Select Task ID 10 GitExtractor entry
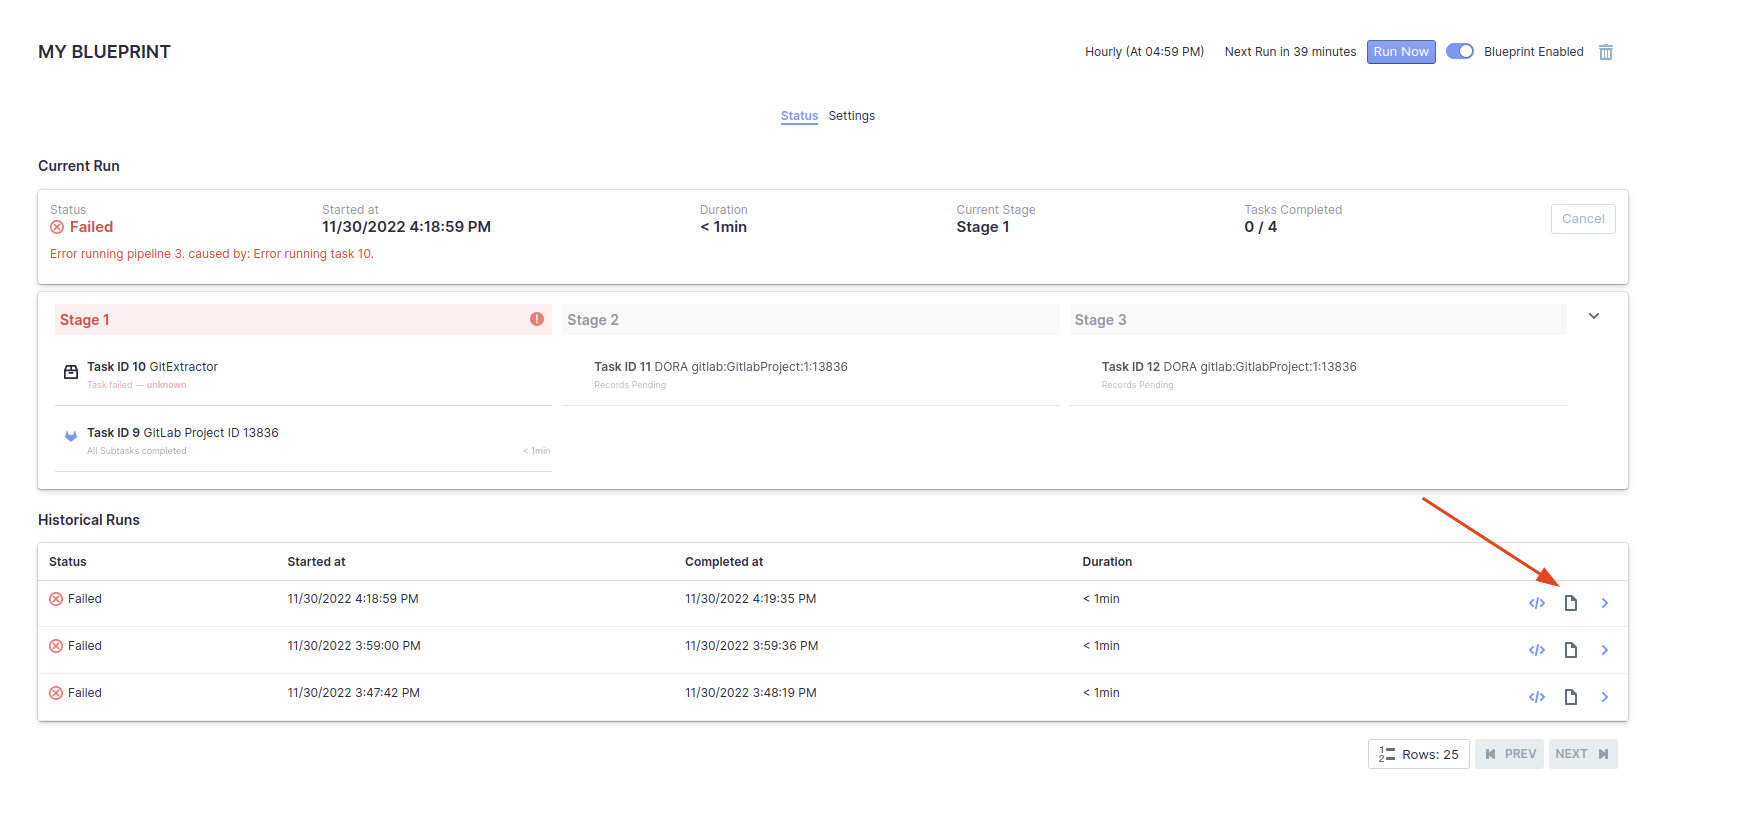The image size is (1755, 835). tap(152, 368)
